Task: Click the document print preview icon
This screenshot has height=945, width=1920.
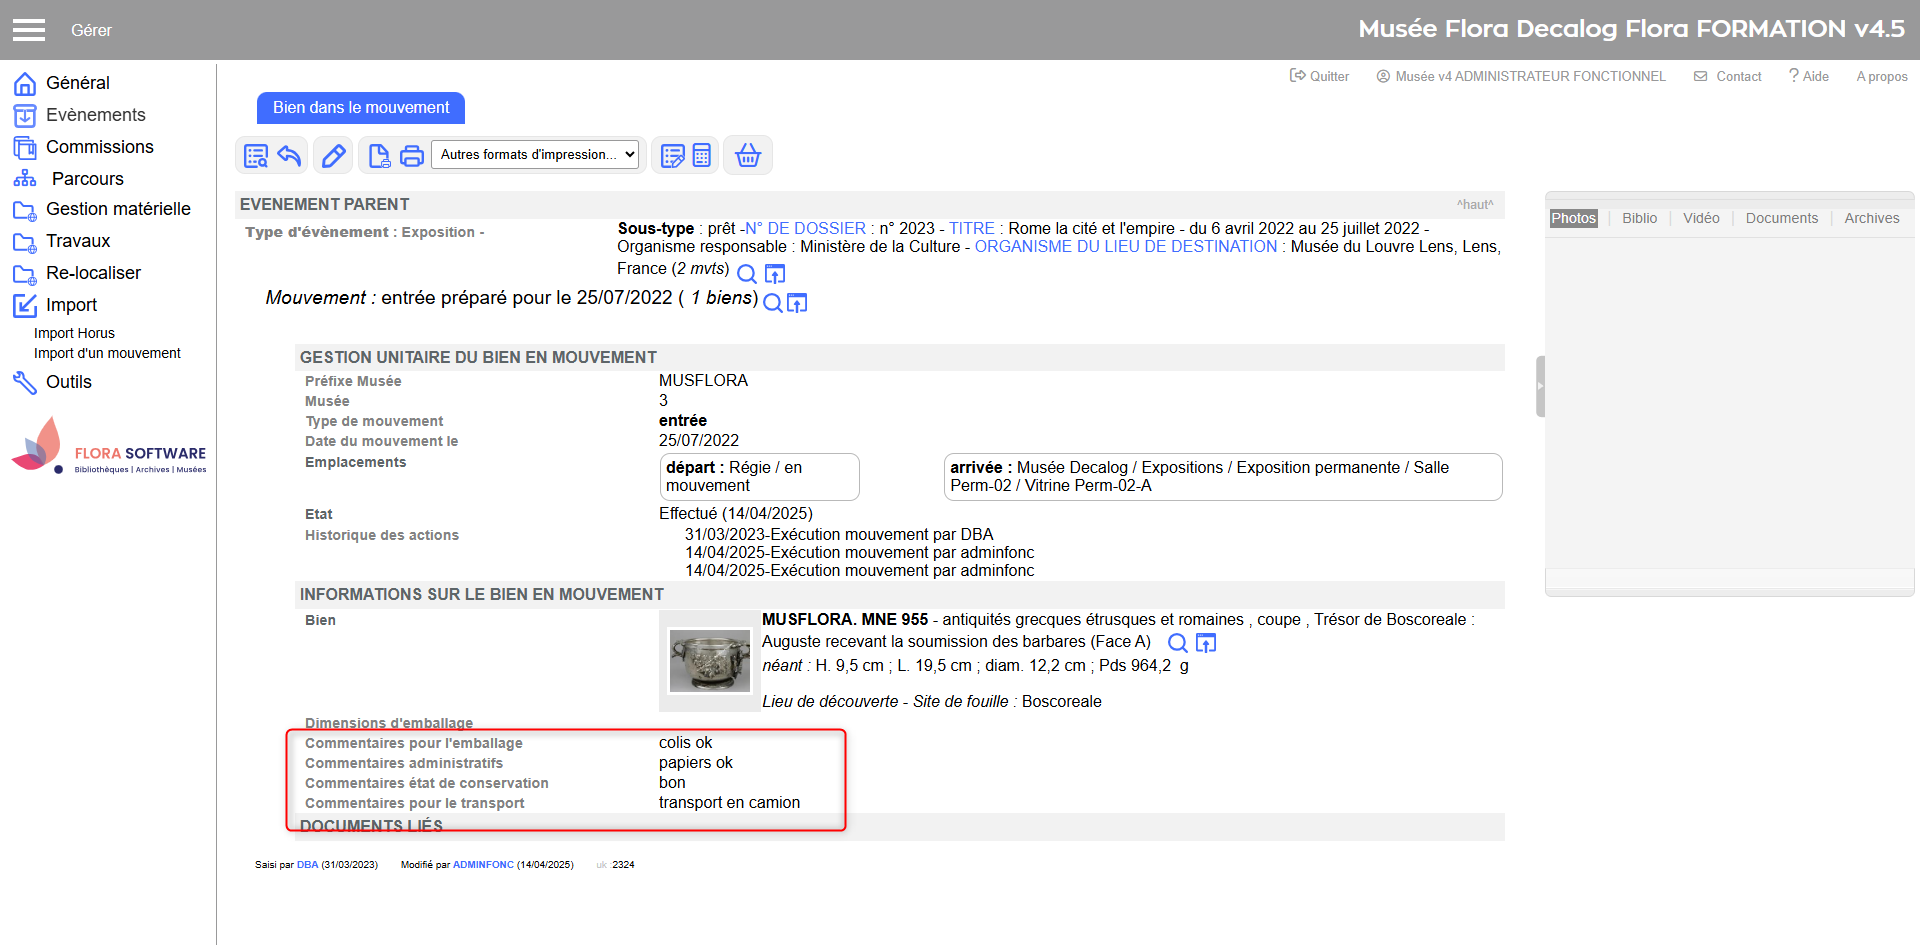Action: [379, 155]
